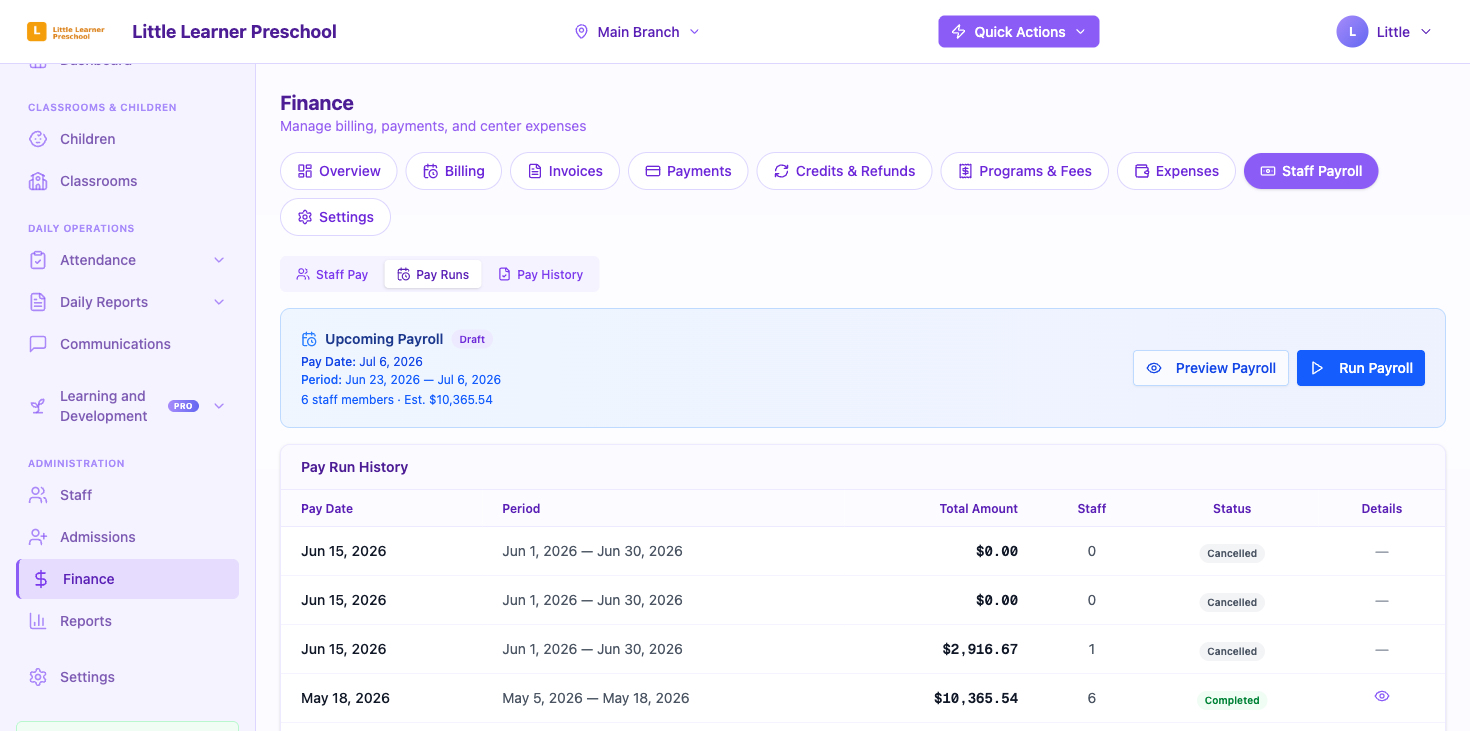
Task: Expand the Daily Reports submenu chevron
Action: (x=219, y=302)
